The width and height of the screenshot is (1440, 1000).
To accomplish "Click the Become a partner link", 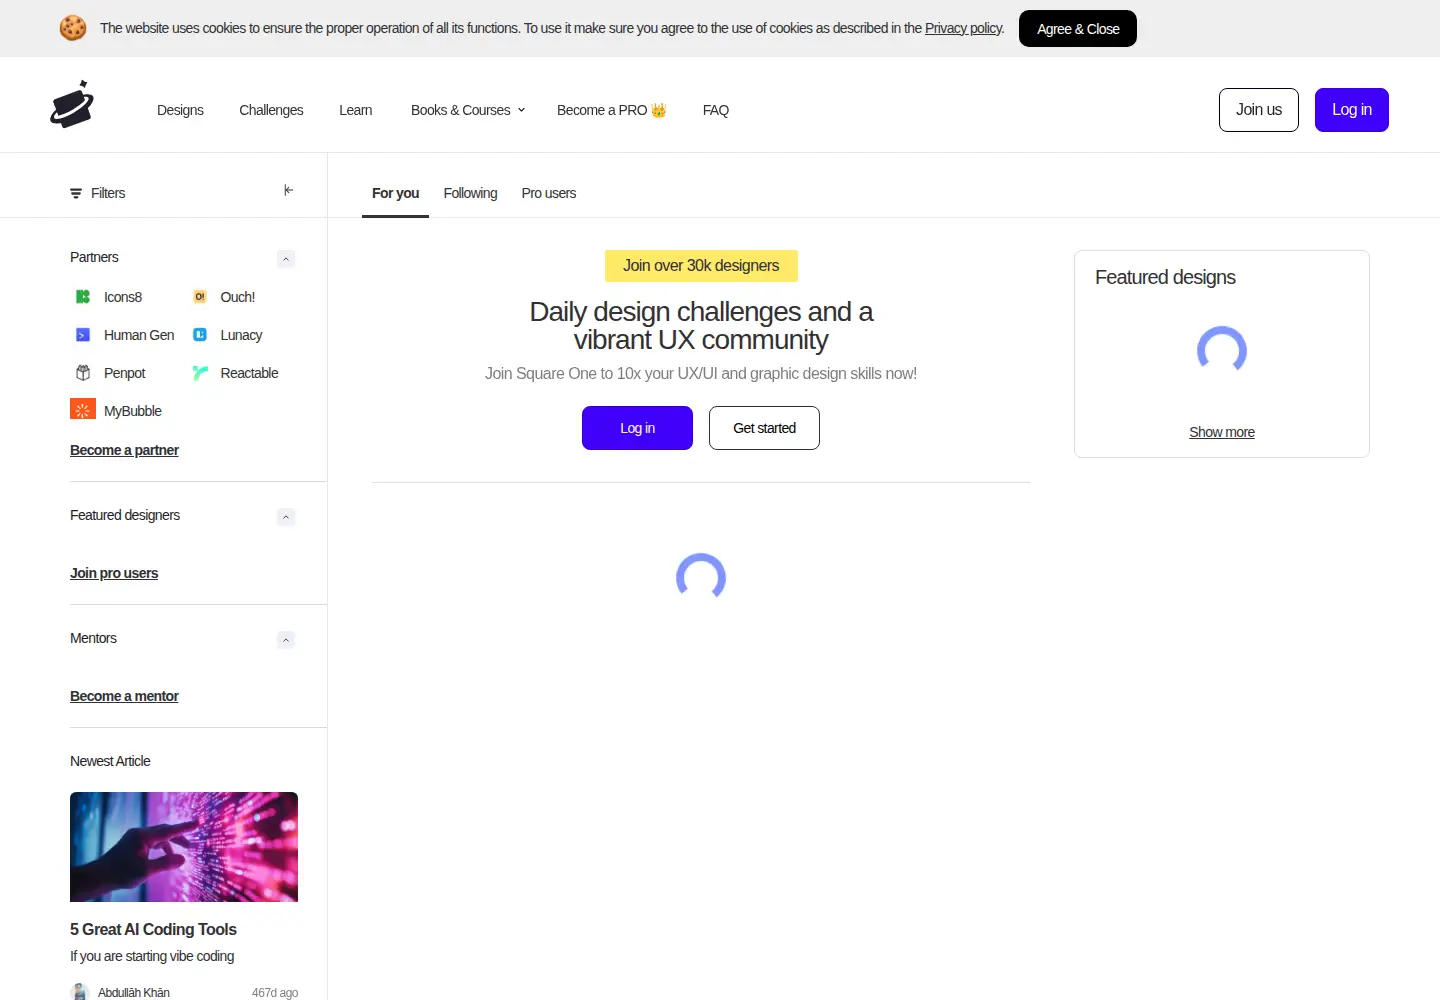I will point(124,450).
